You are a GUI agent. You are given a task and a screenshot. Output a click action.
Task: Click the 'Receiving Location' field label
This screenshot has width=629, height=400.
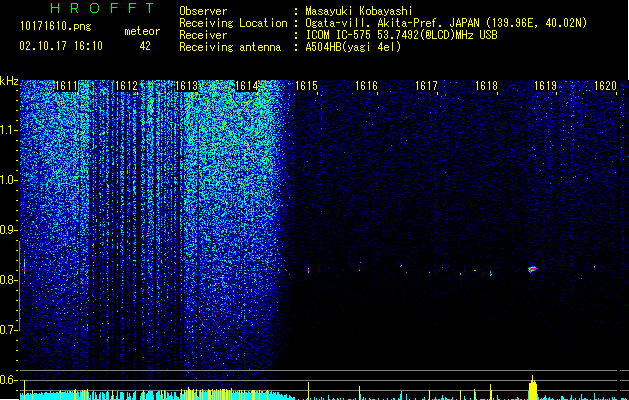[233, 23]
